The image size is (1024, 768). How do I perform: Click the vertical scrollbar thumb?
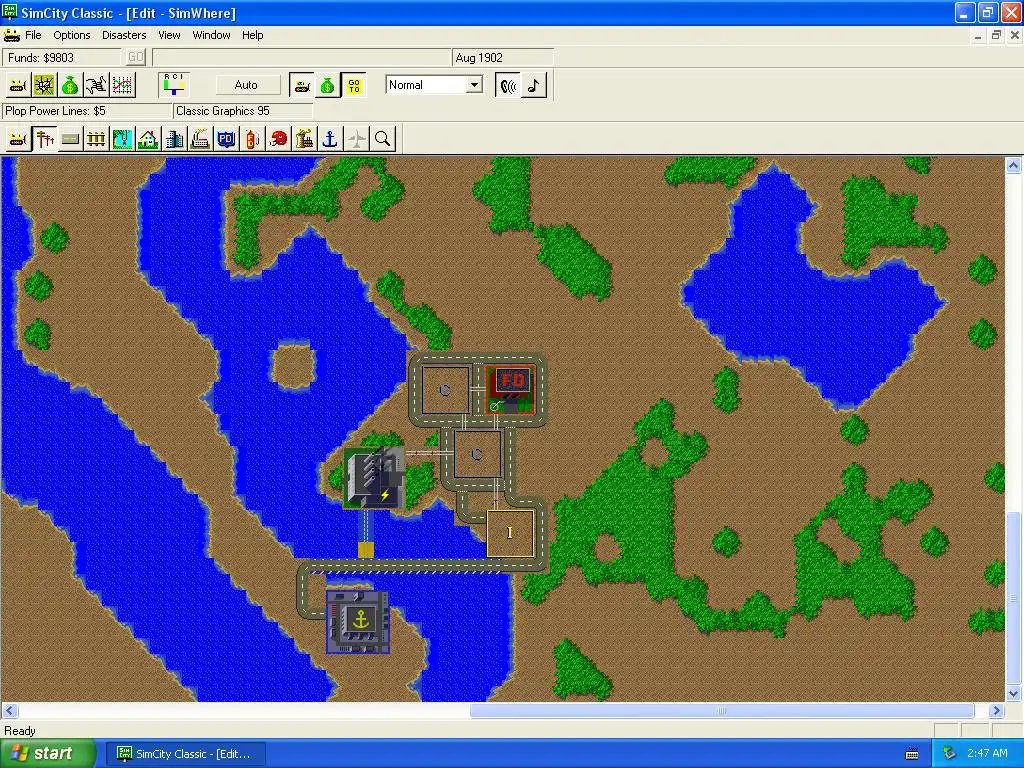pos(1014,598)
